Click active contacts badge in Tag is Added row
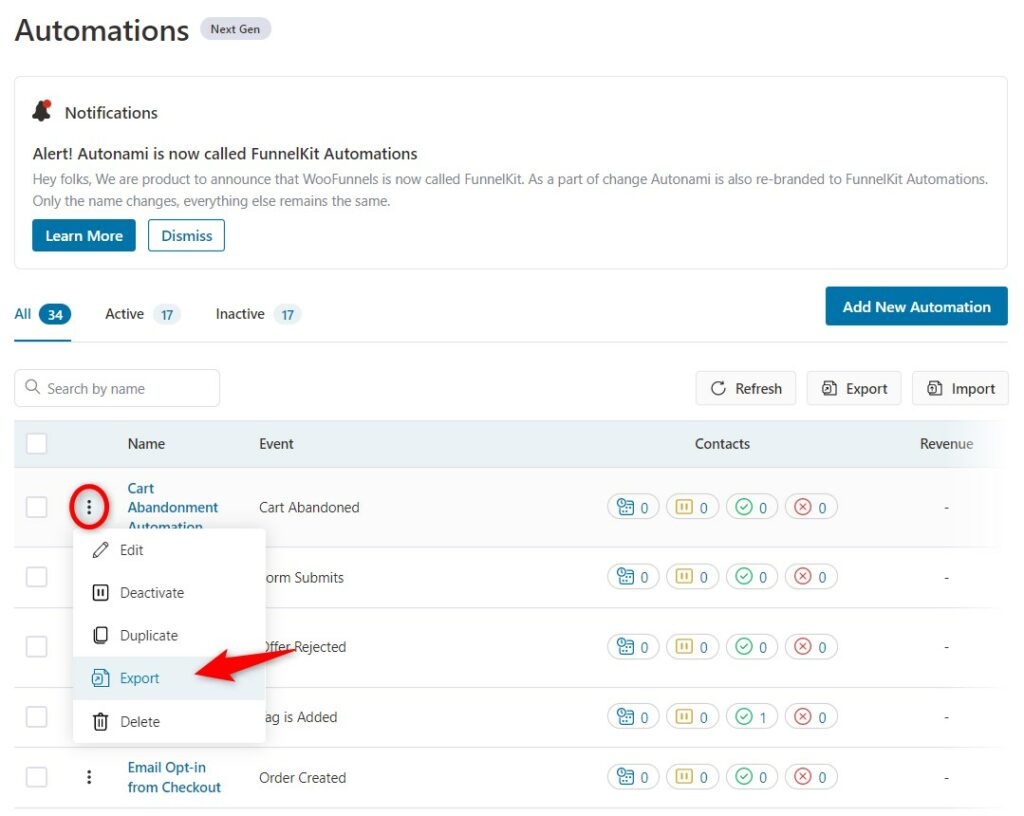The height and width of the screenshot is (816, 1024). pyautogui.click(x=633, y=717)
